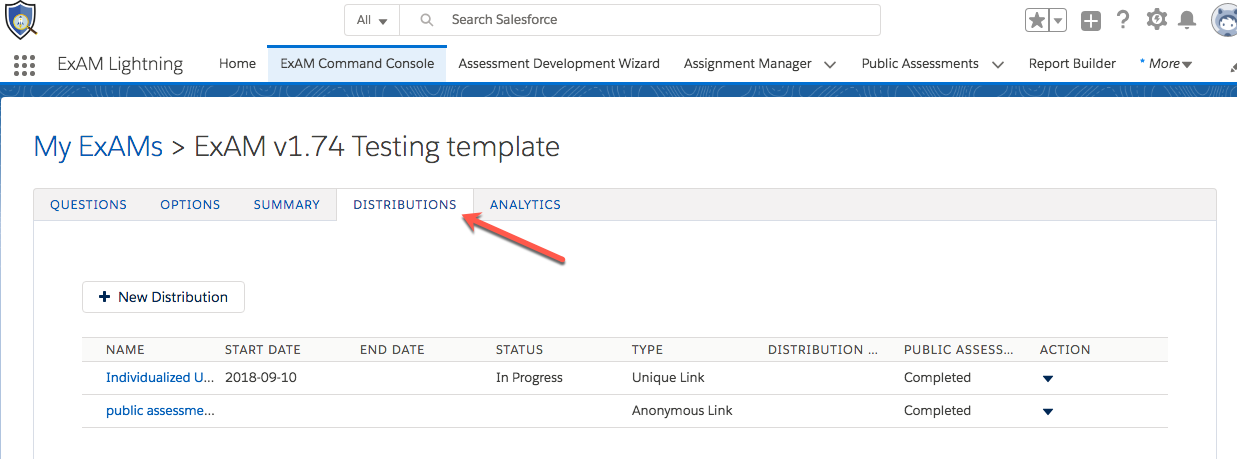The width and height of the screenshot is (1237, 459).
Task: Open the user profile avatar
Action: tap(1224, 20)
